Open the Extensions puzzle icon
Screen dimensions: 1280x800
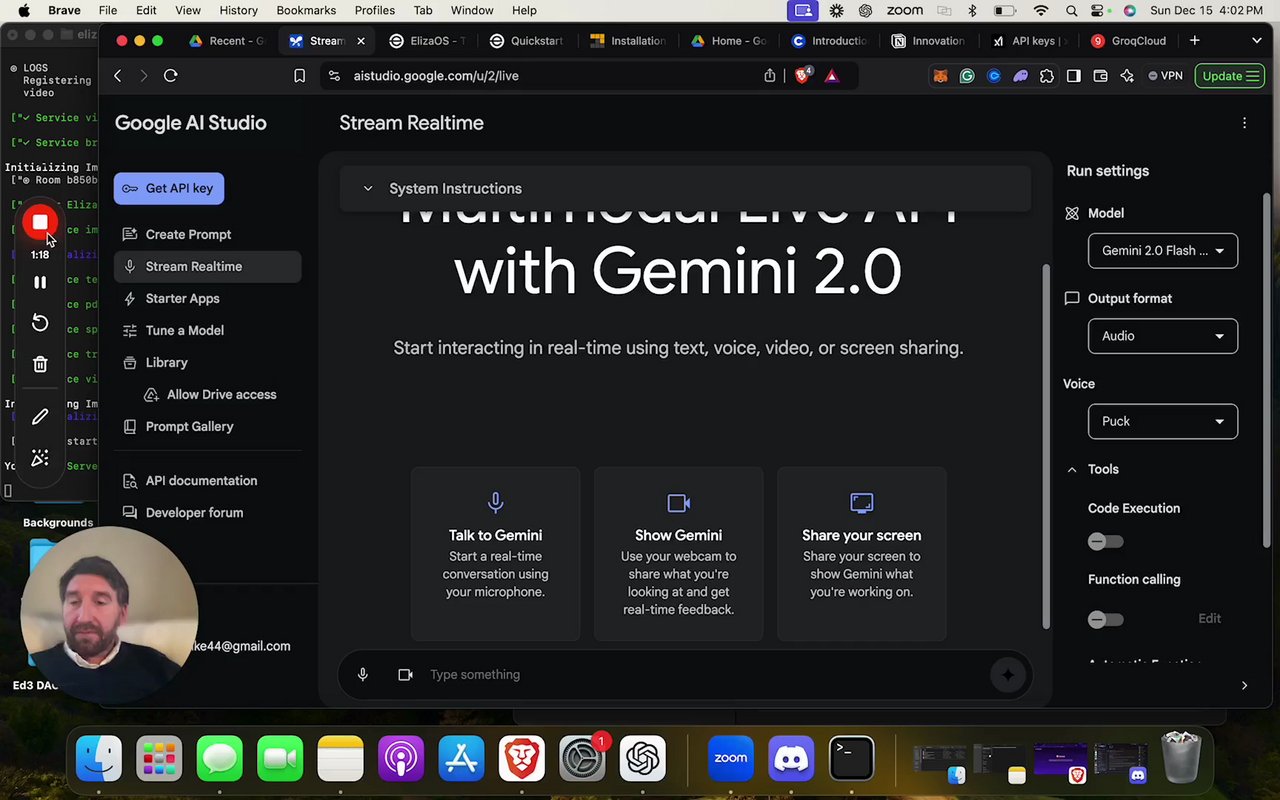1047,76
